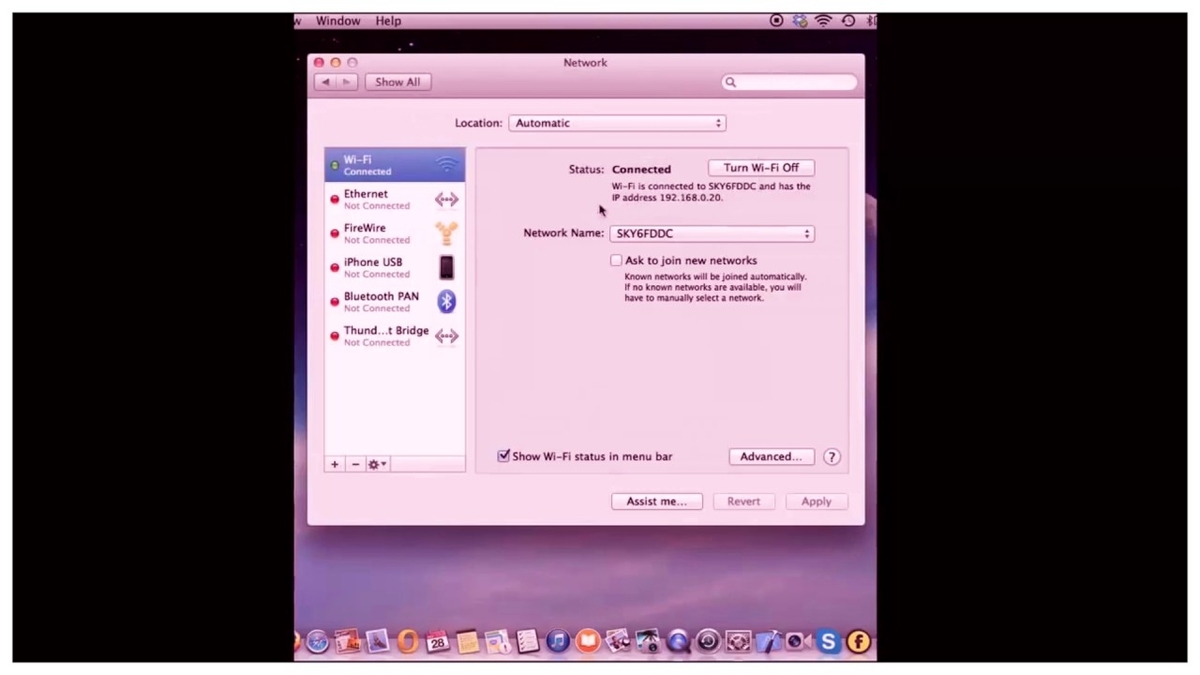Click the Wi-Fi status icon in menu bar
1200x675 pixels.
[822, 20]
